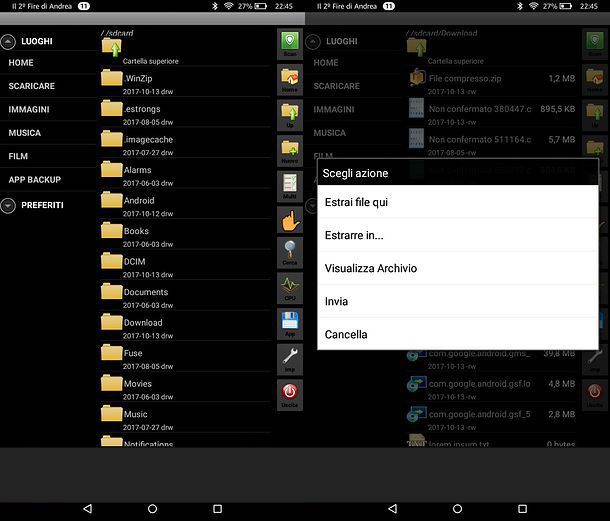Tap the Home folder toolbar icon, left screen

[290, 80]
